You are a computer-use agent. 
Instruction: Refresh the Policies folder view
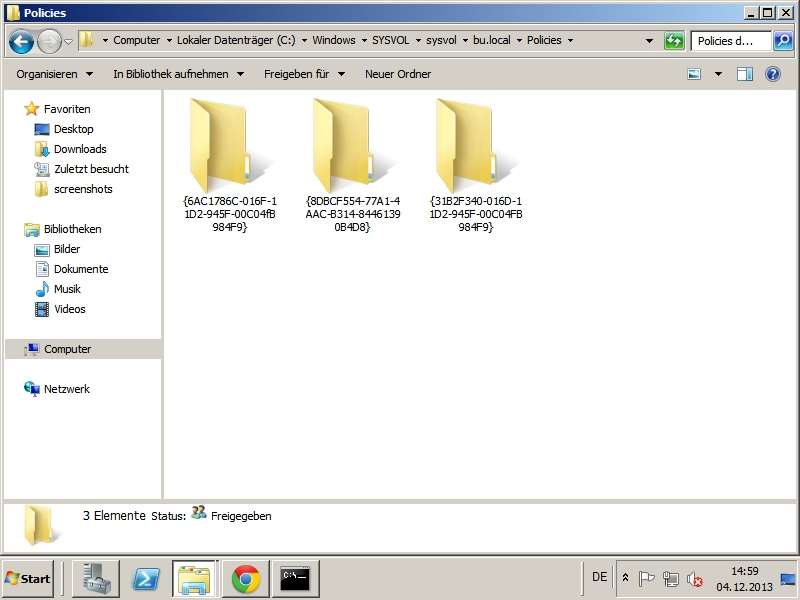tap(673, 40)
